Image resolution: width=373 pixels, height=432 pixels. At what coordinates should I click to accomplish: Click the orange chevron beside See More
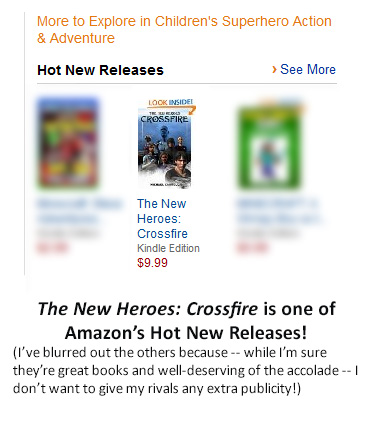coord(274,70)
